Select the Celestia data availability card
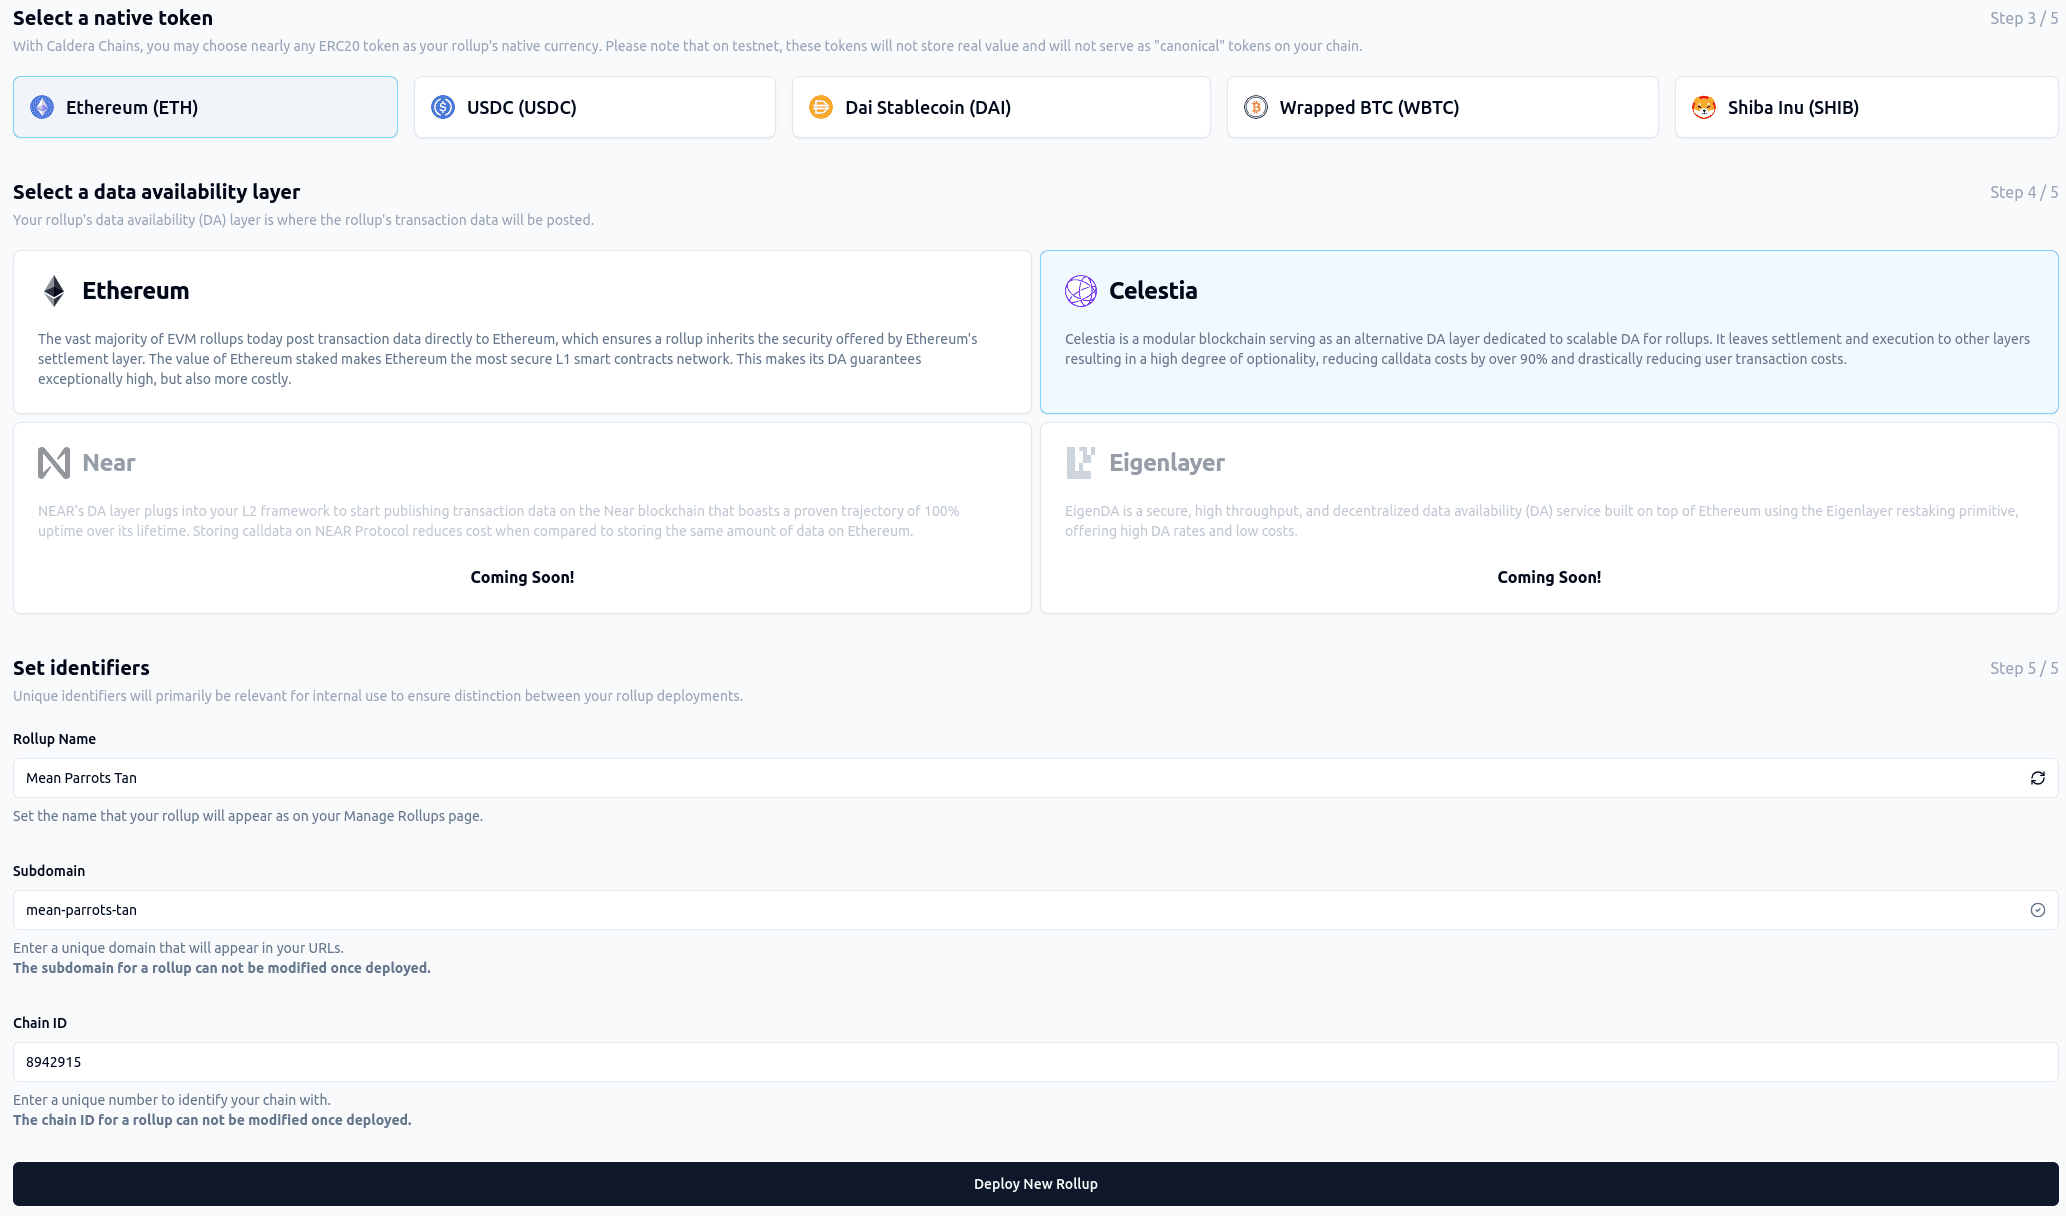This screenshot has width=2066, height=1216. [1549, 332]
